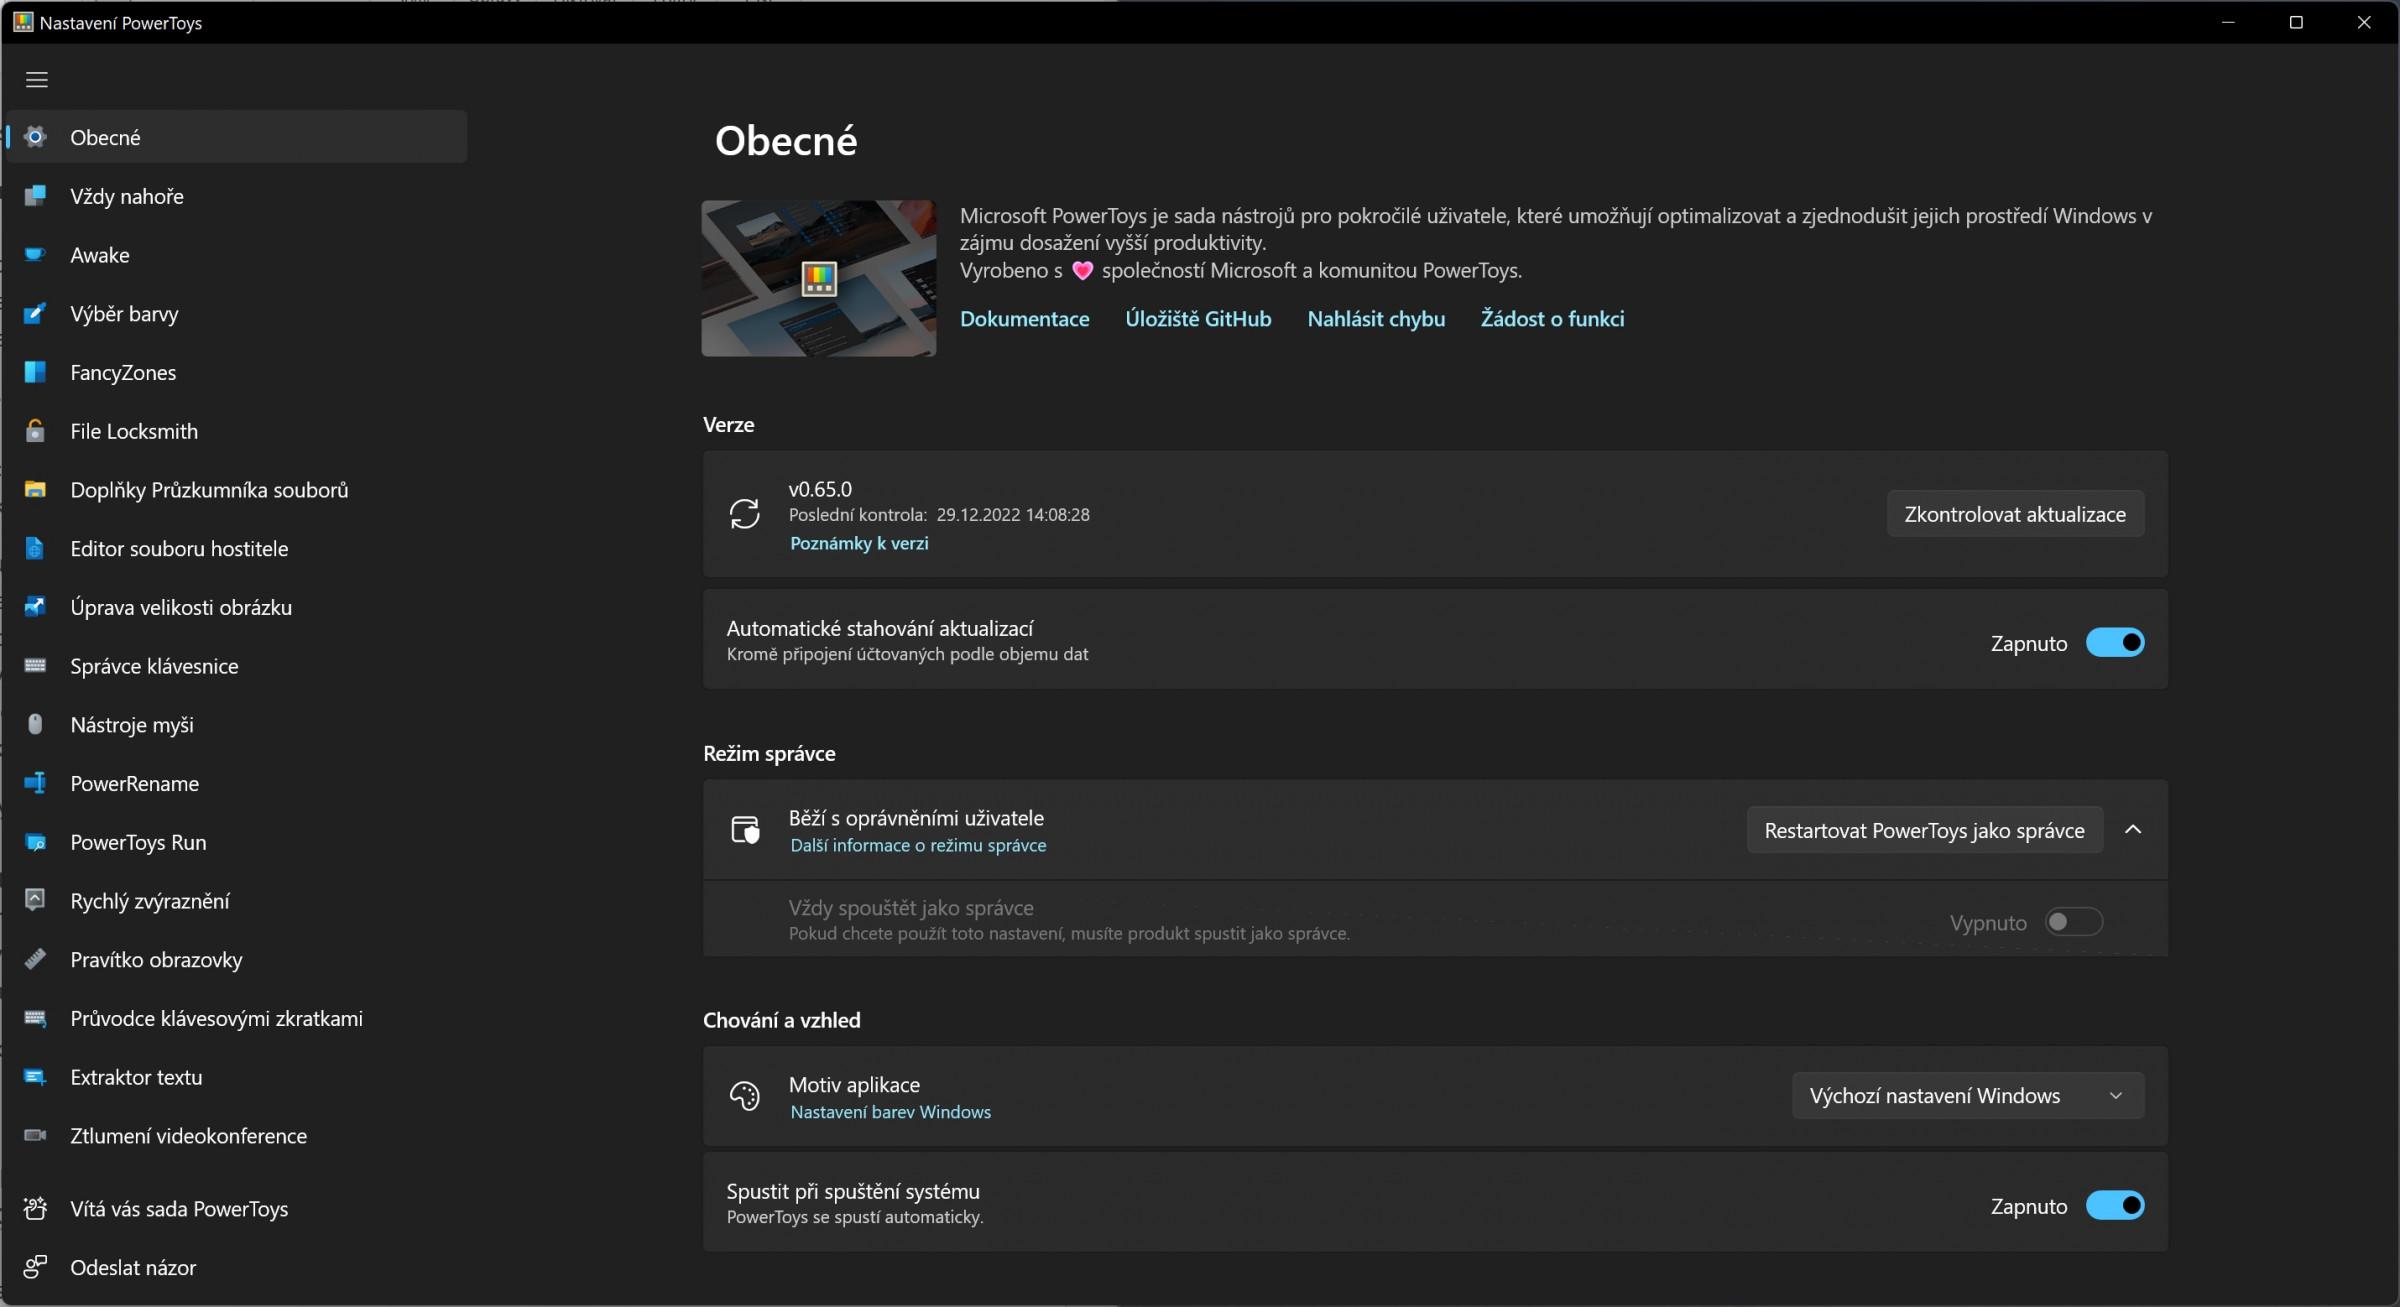Open the Vždy nahoře page
The height and width of the screenshot is (1307, 2400).
237,196
